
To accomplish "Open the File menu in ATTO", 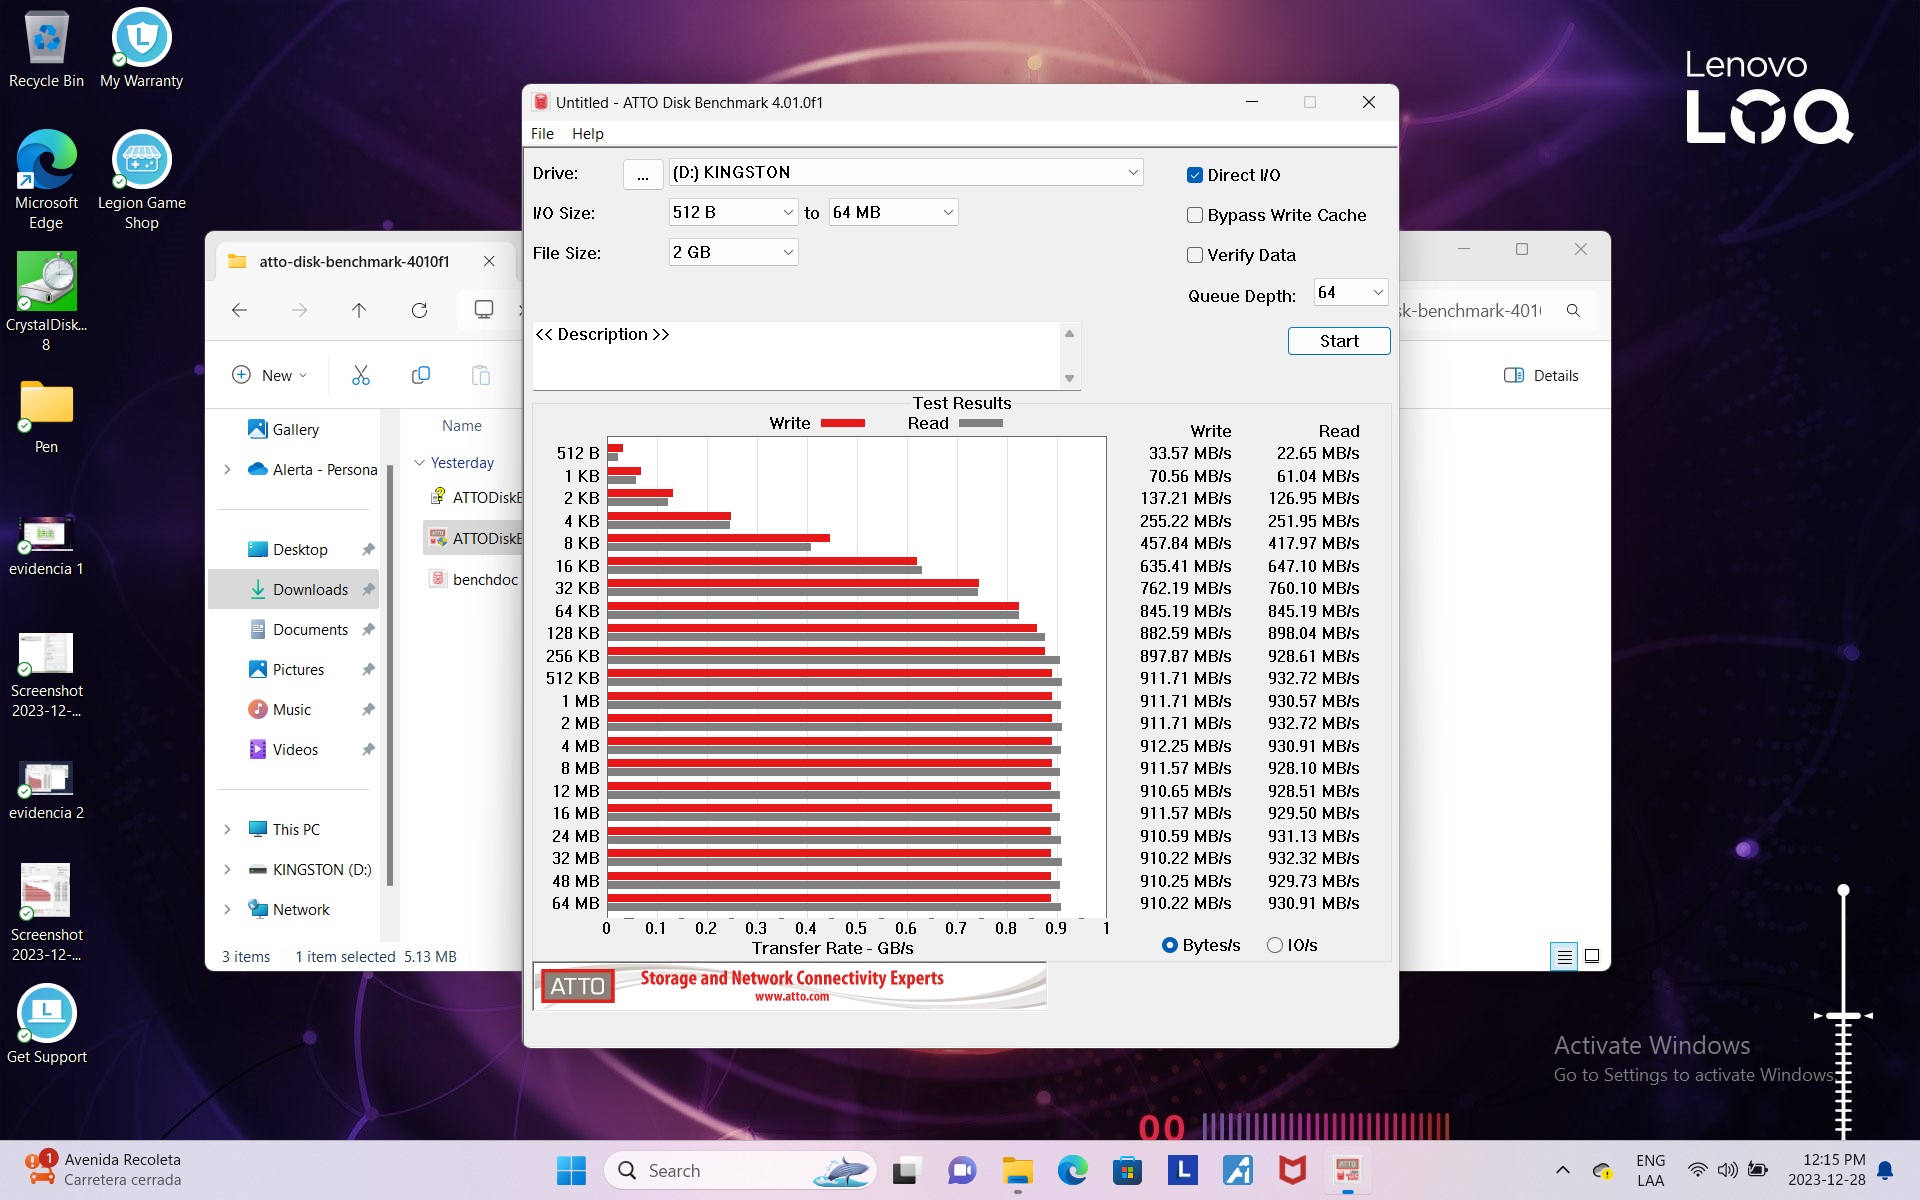I will pos(542,133).
